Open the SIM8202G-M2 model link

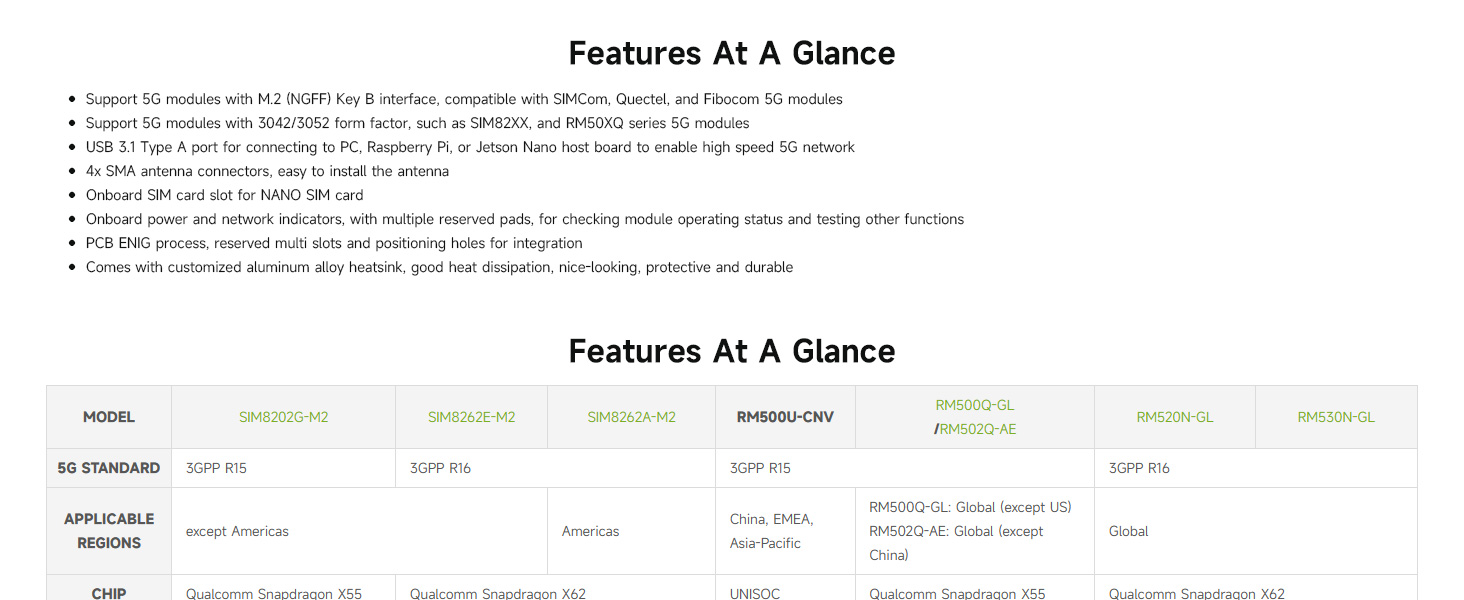coord(283,417)
